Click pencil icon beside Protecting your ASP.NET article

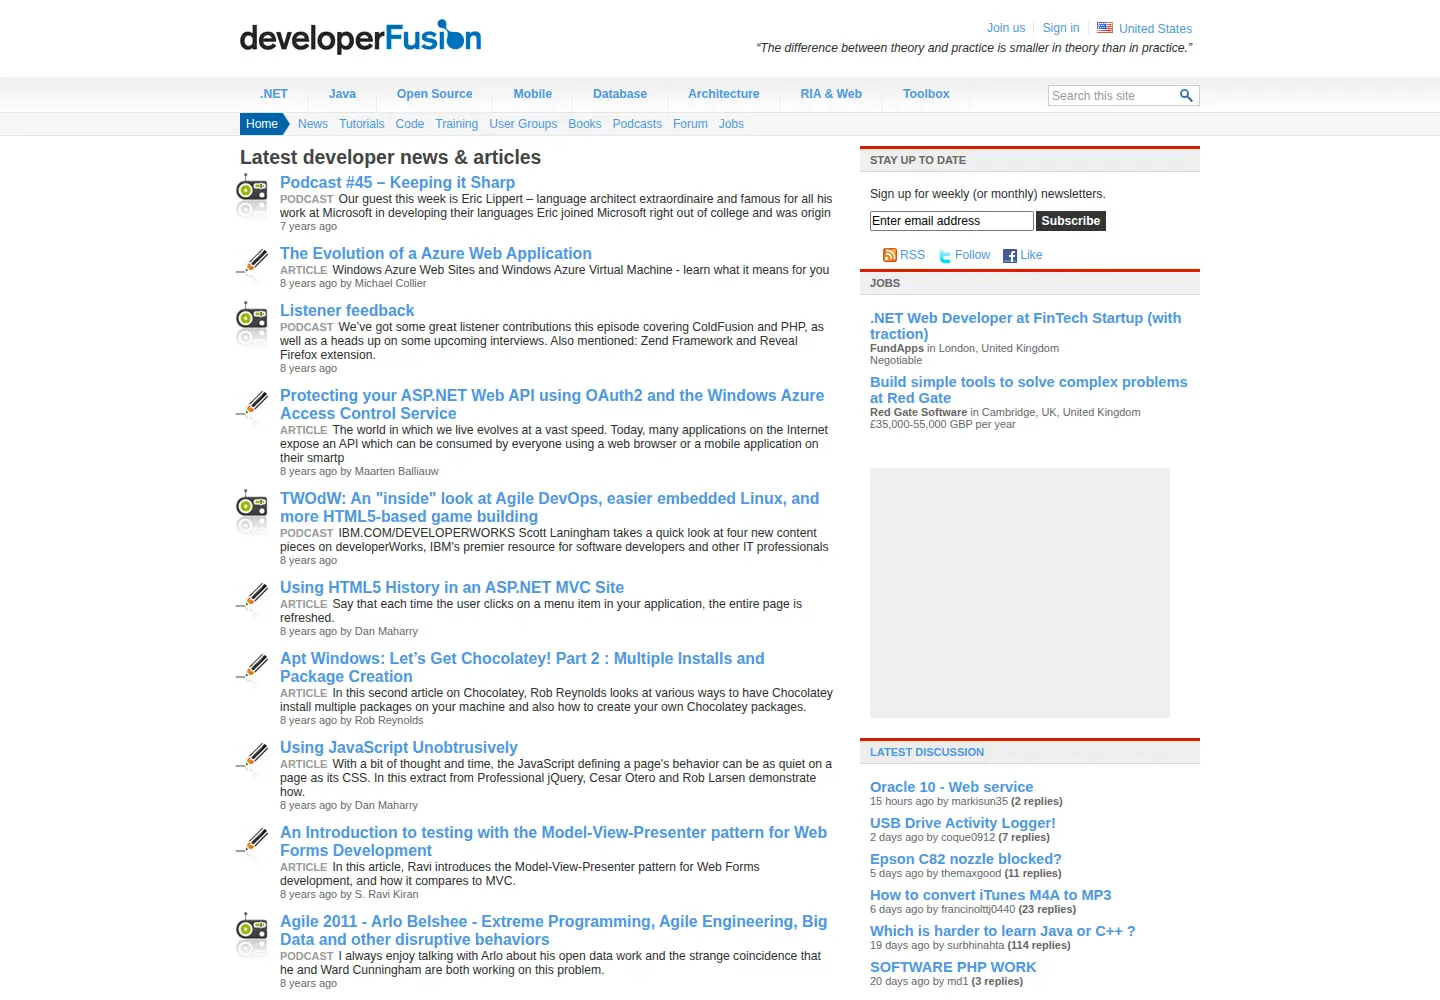(252, 403)
